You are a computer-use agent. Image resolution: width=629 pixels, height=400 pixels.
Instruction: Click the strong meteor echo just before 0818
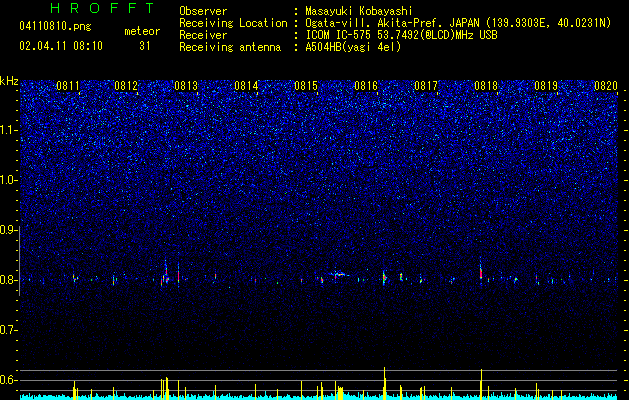tap(481, 272)
